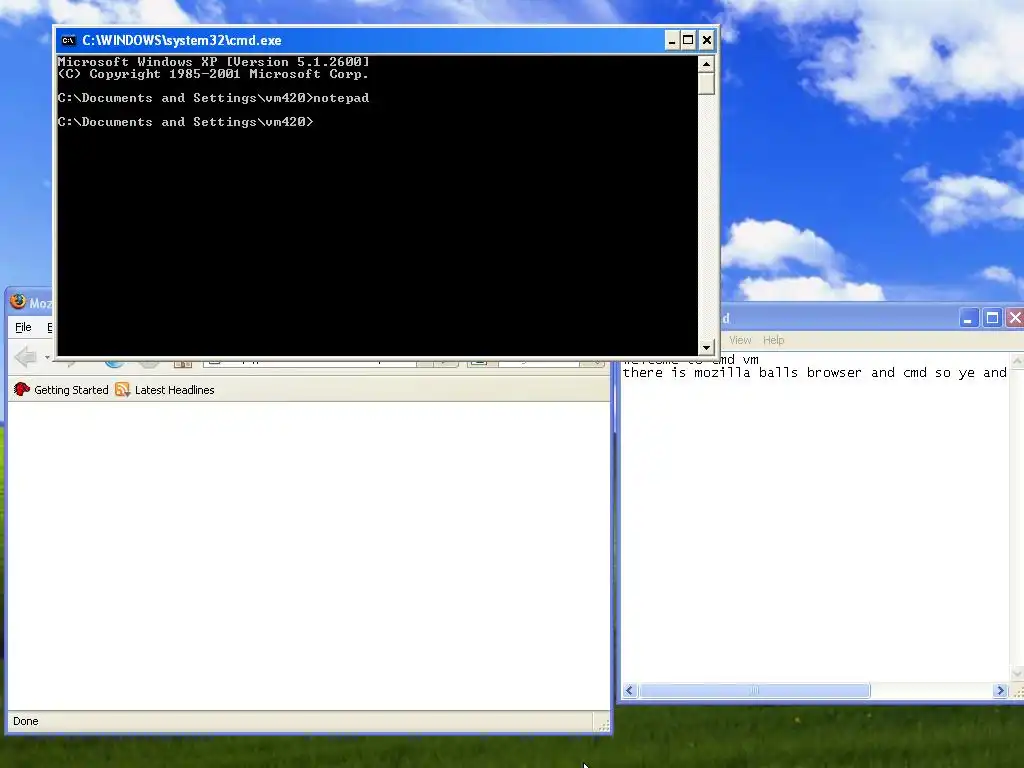Open the View menu in Notepad
1024x768 pixels.
coord(740,340)
